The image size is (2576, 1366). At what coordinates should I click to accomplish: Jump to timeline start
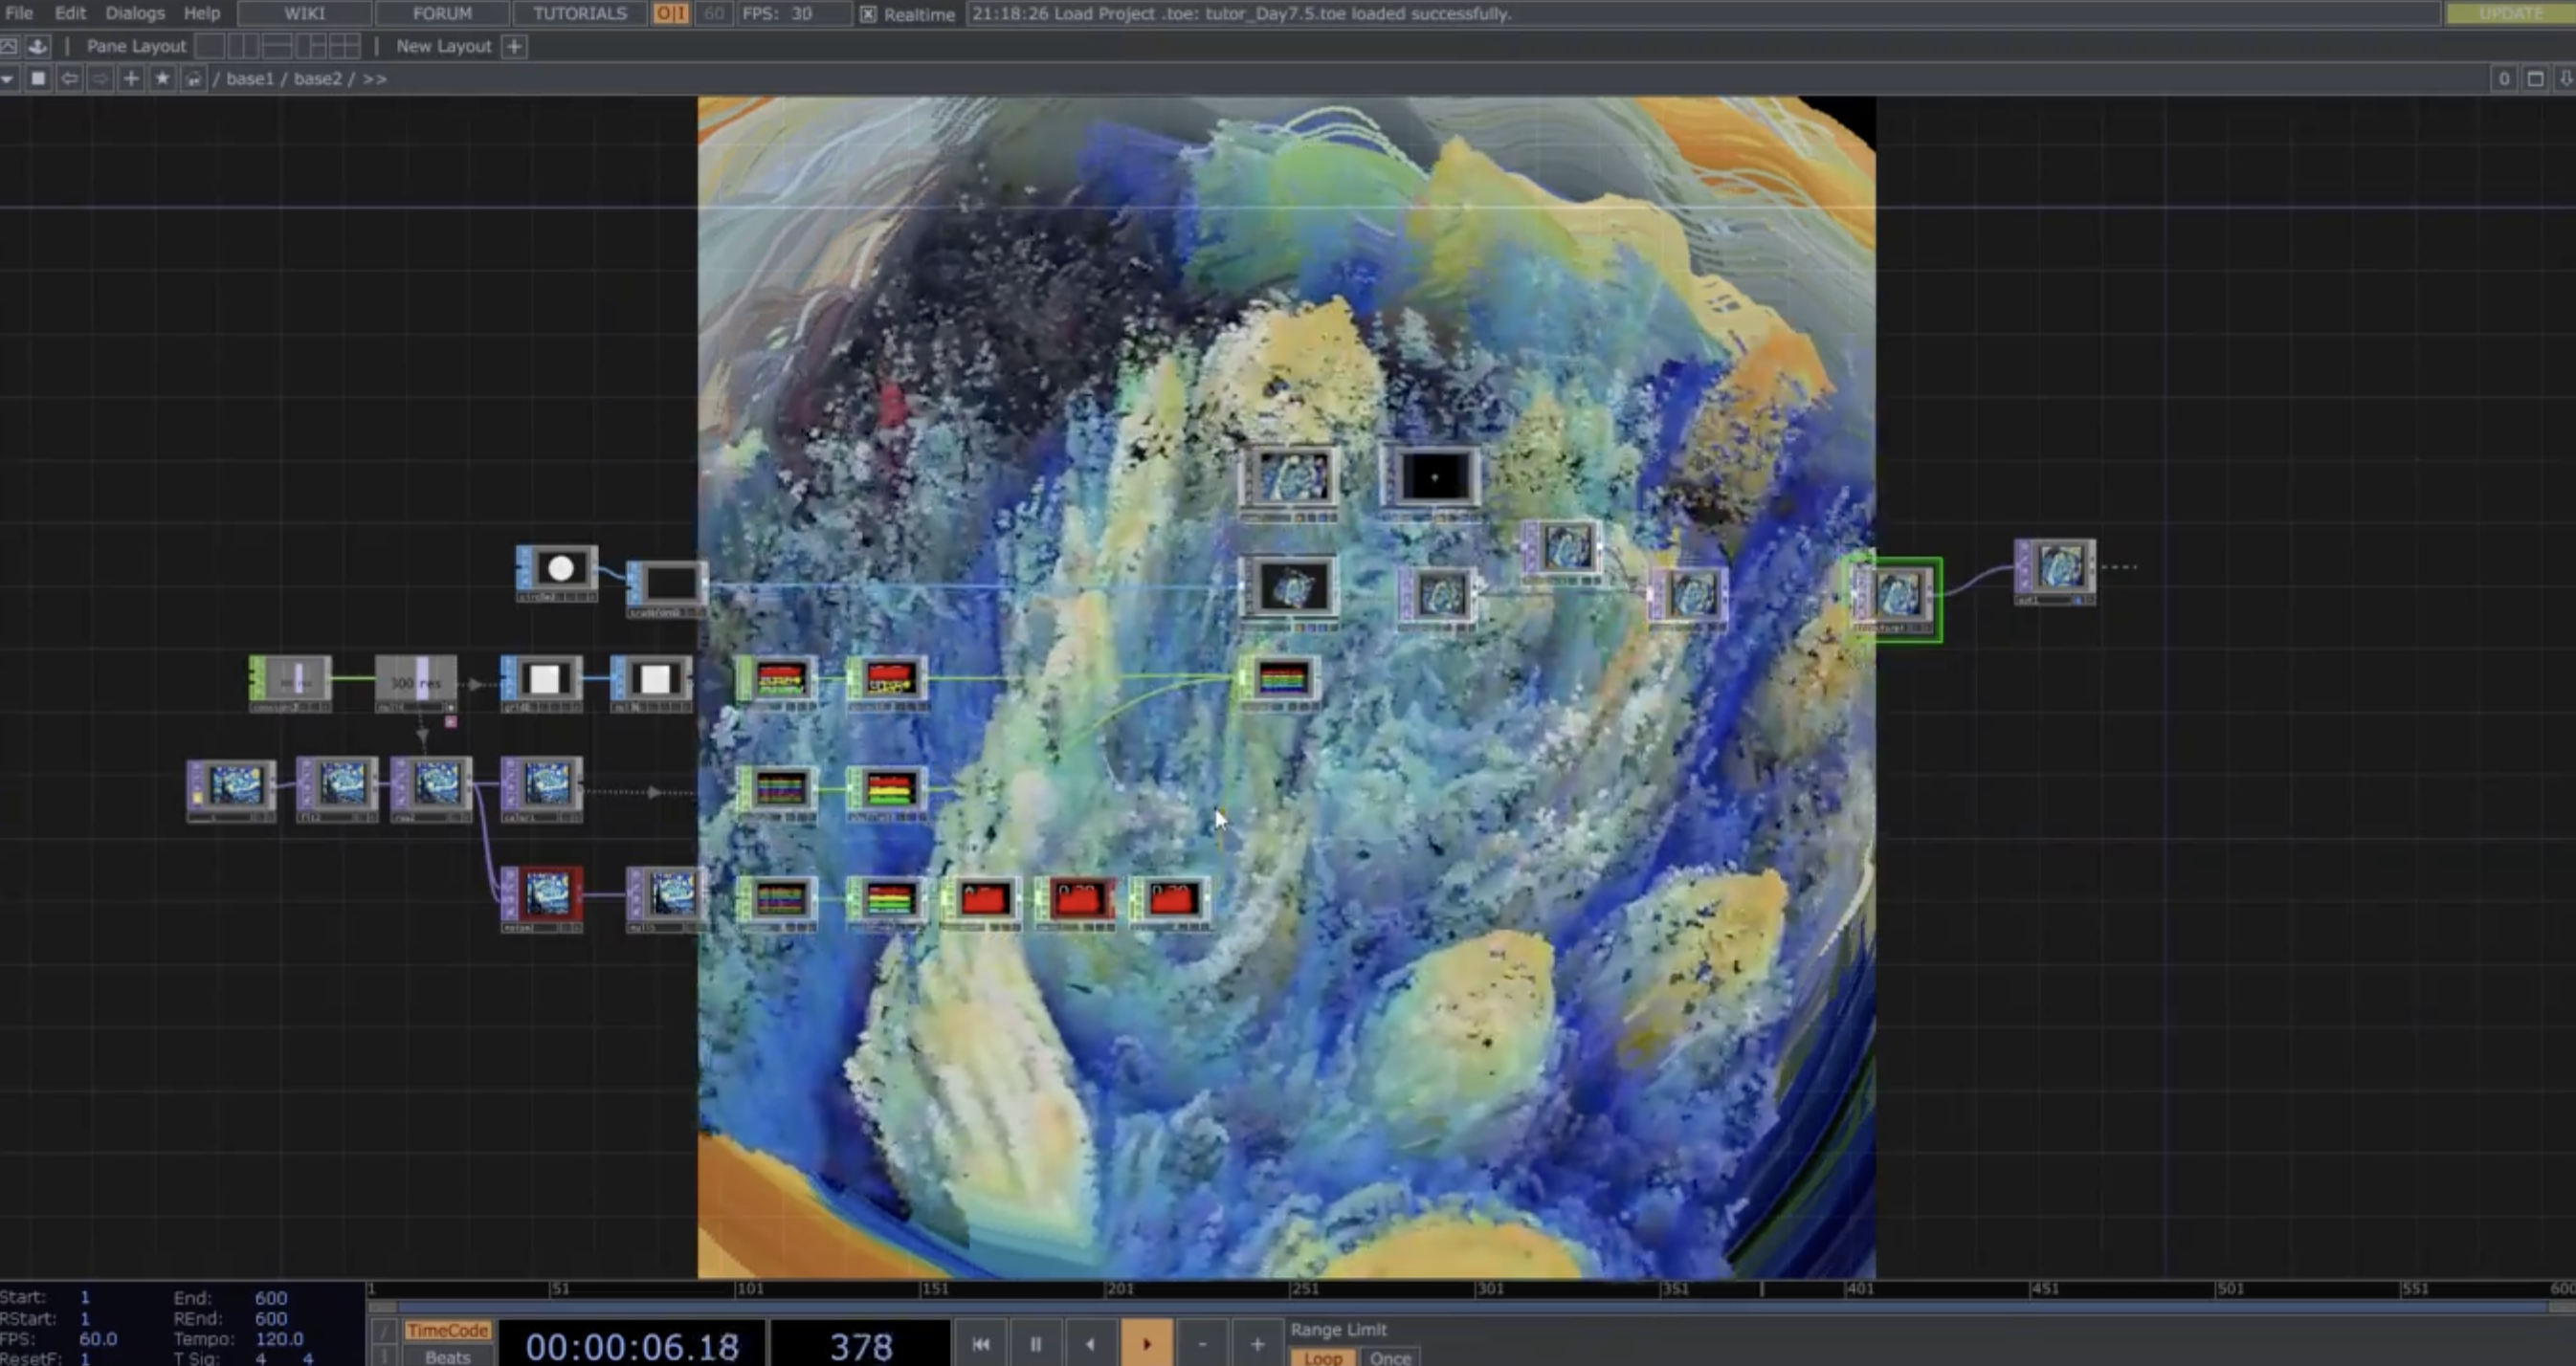tap(981, 1344)
